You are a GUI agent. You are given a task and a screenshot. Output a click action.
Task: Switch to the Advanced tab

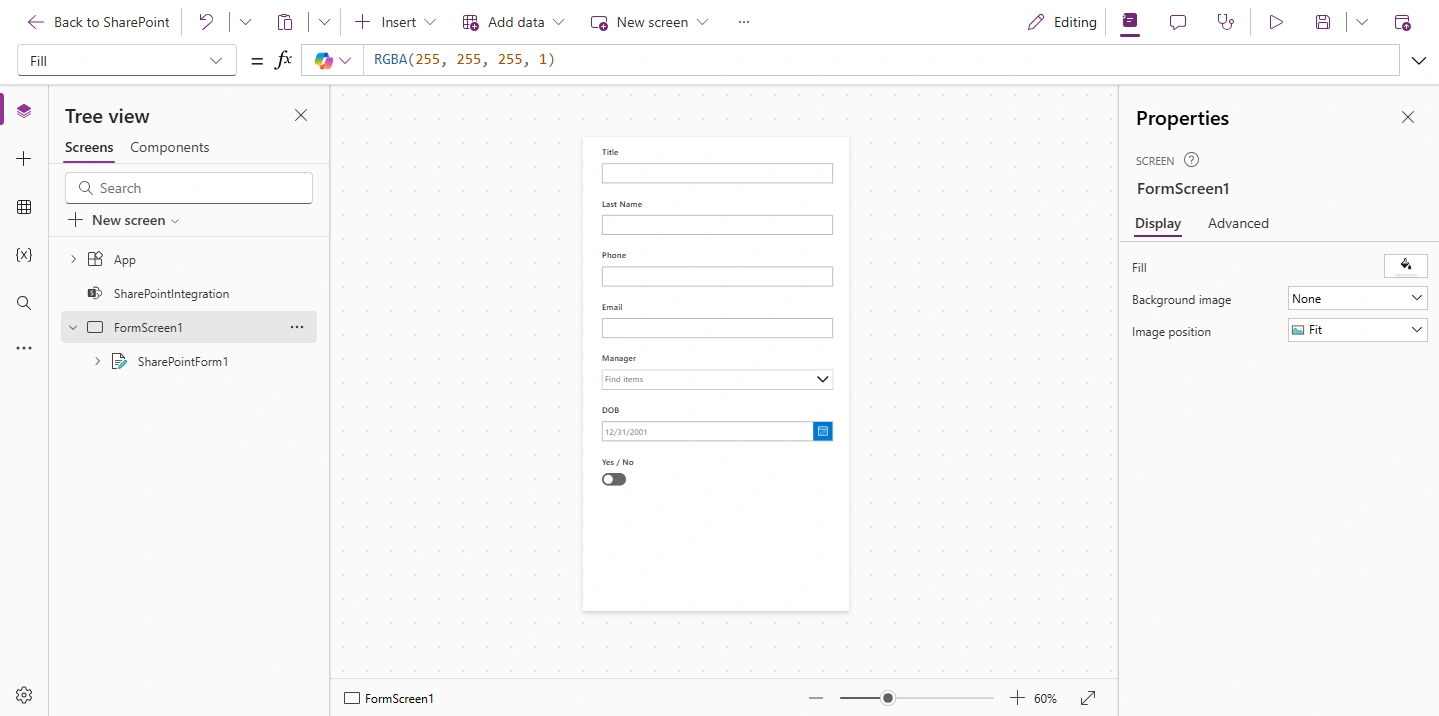[x=1238, y=224]
